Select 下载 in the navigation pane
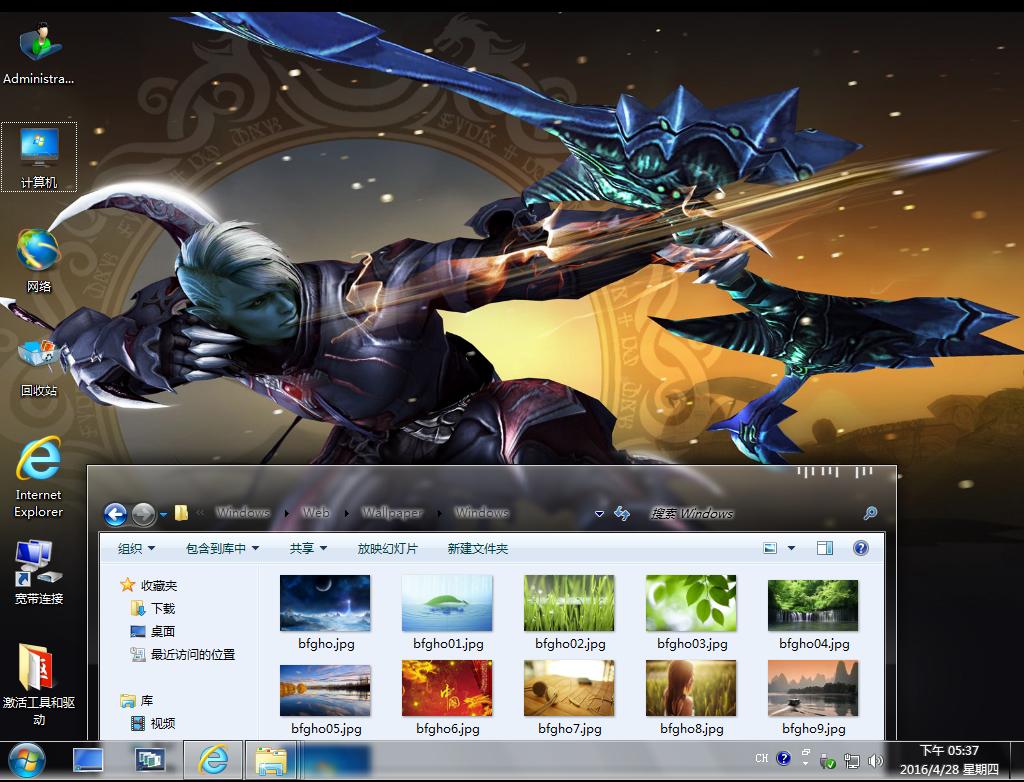 click(153, 608)
